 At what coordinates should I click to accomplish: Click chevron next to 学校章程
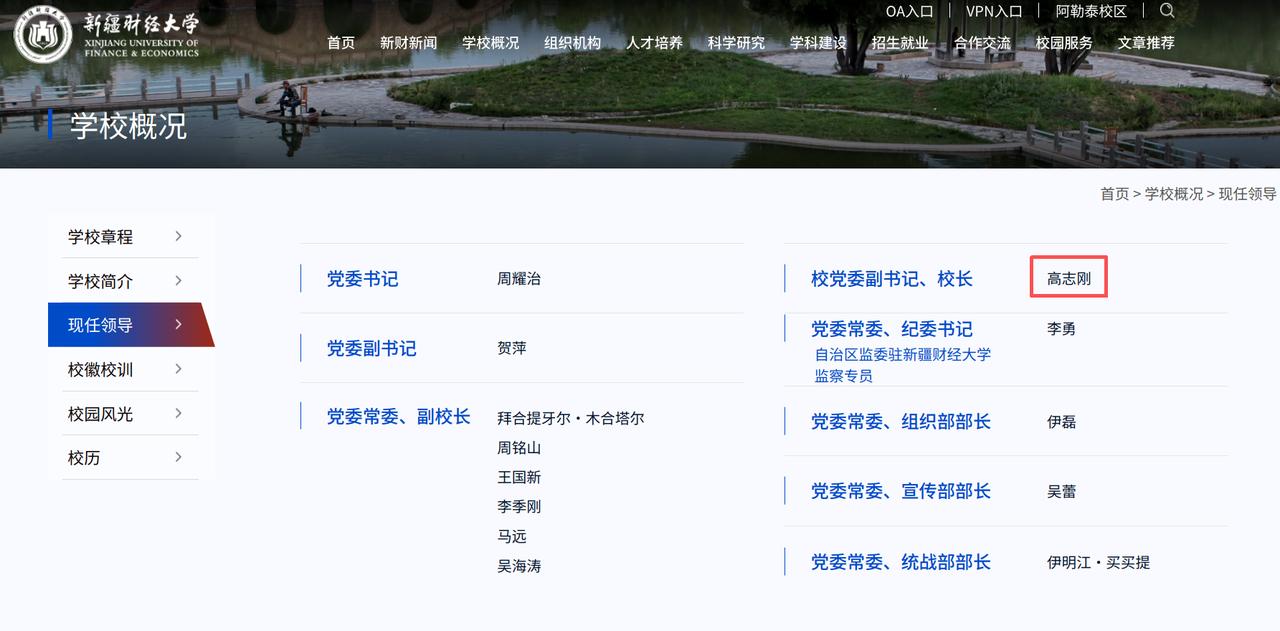click(x=178, y=236)
